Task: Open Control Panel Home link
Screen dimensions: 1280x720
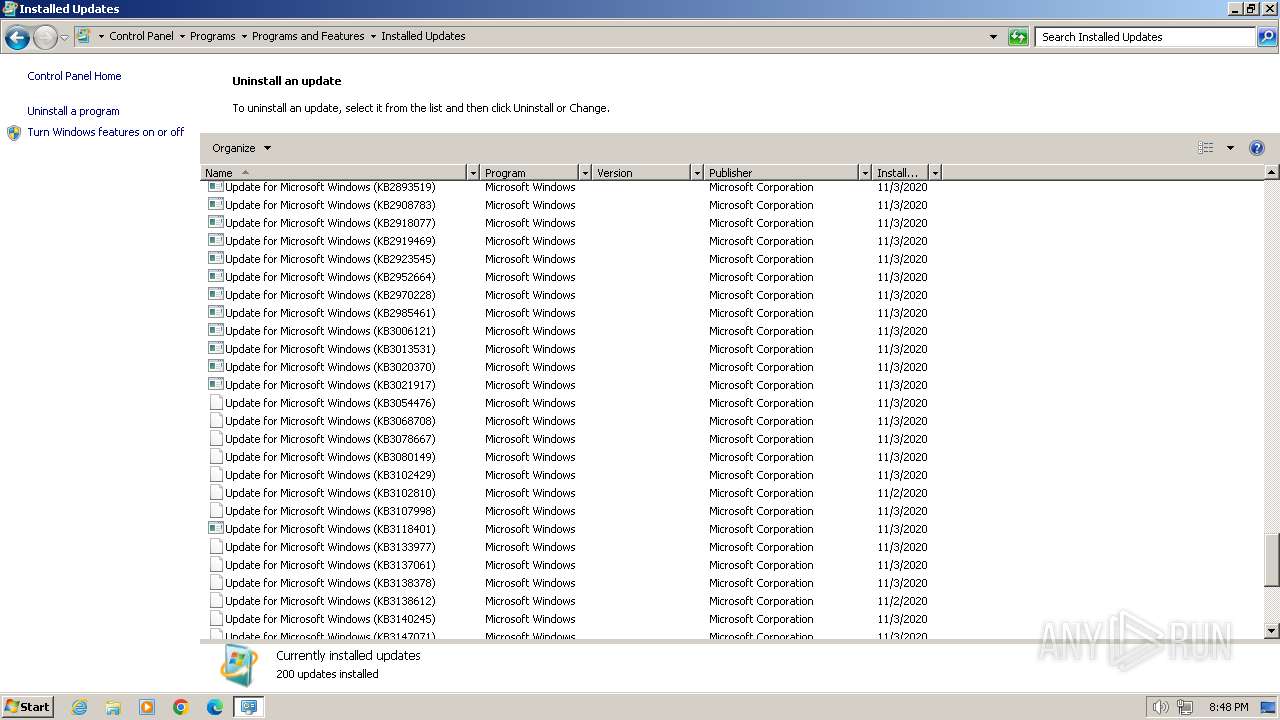Action: (x=74, y=76)
